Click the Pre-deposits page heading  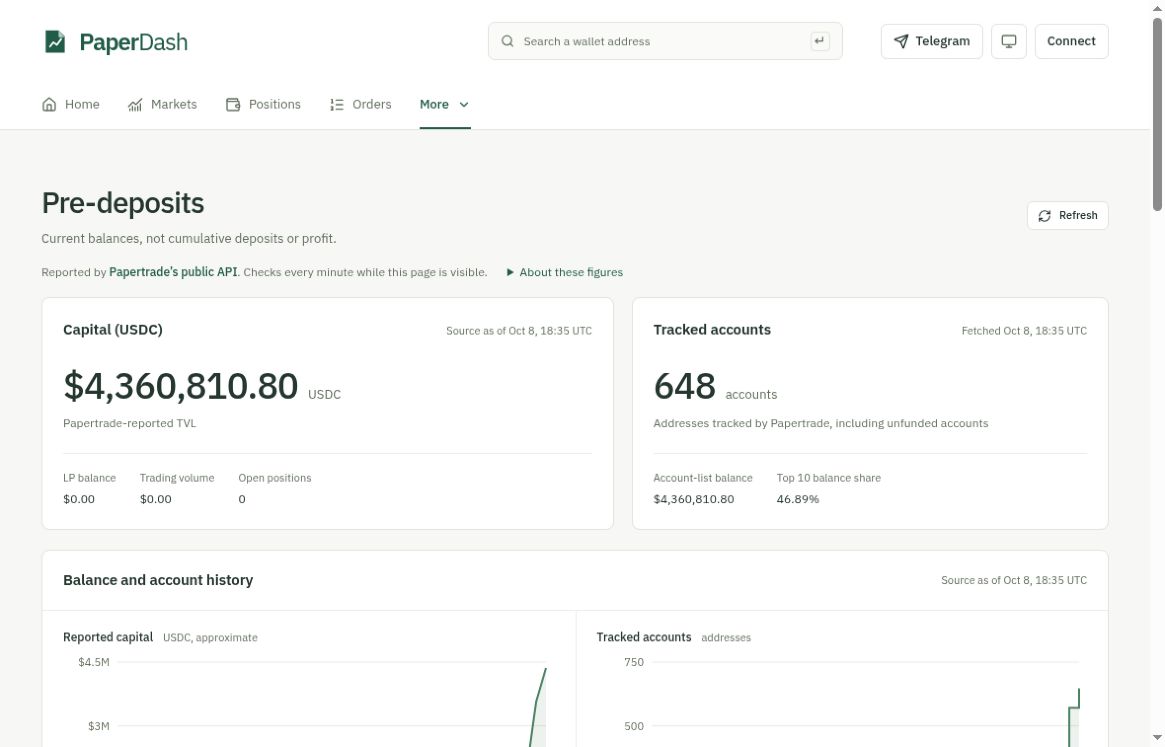[123, 203]
